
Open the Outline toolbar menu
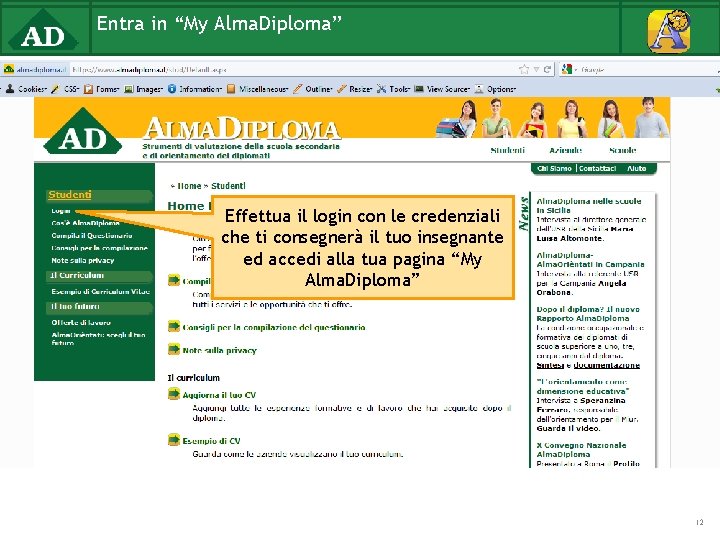coord(313,89)
